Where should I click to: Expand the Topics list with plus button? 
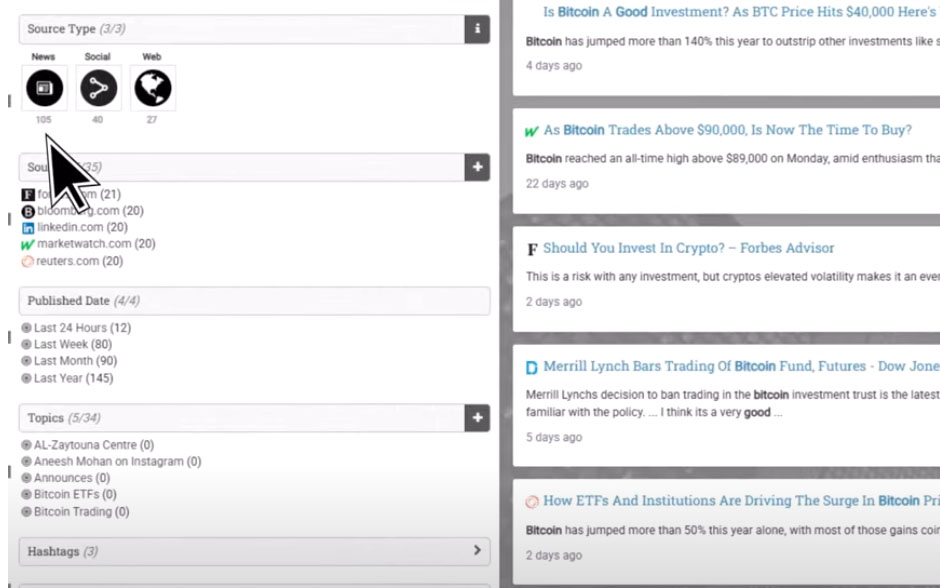pyautogui.click(x=477, y=418)
